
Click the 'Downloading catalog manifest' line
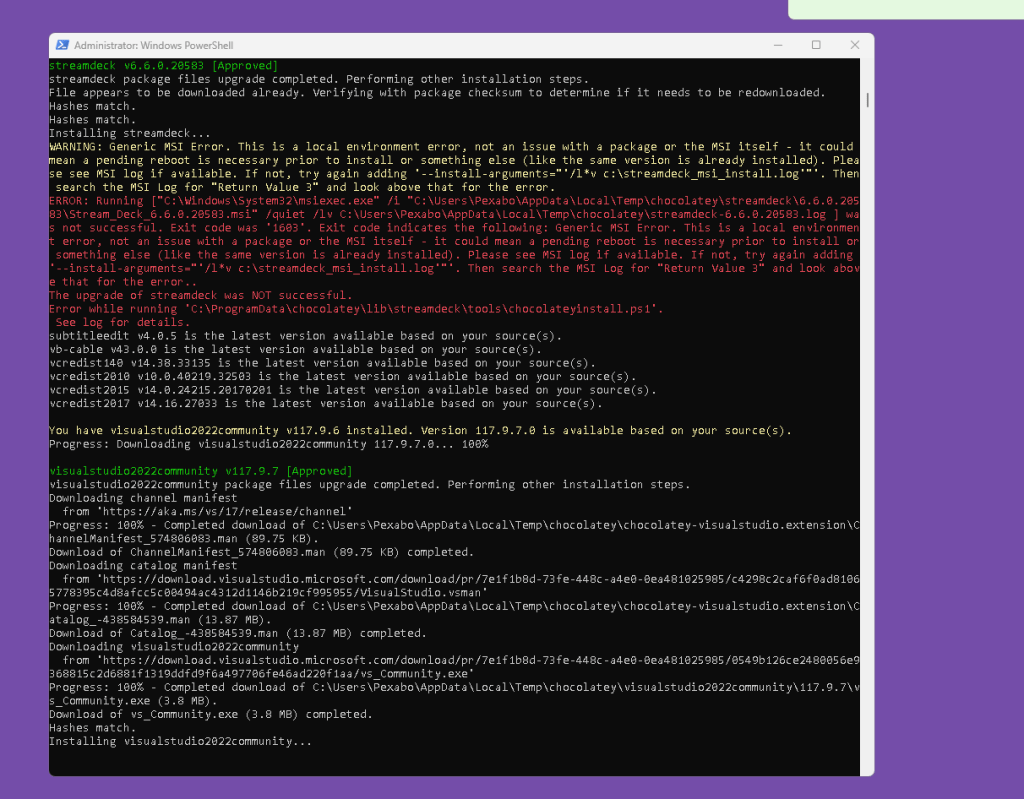click(x=143, y=566)
